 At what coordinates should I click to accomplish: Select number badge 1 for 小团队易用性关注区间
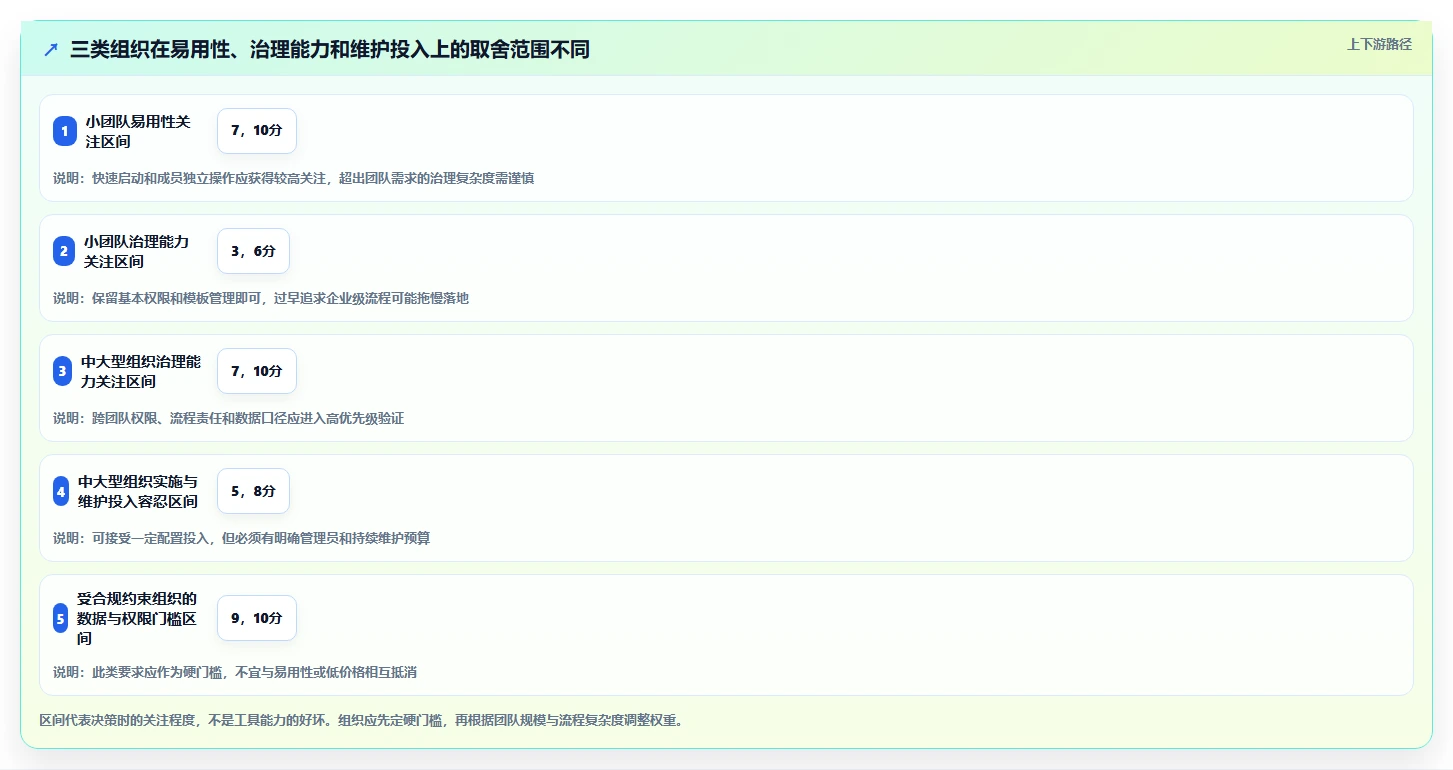click(65, 131)
